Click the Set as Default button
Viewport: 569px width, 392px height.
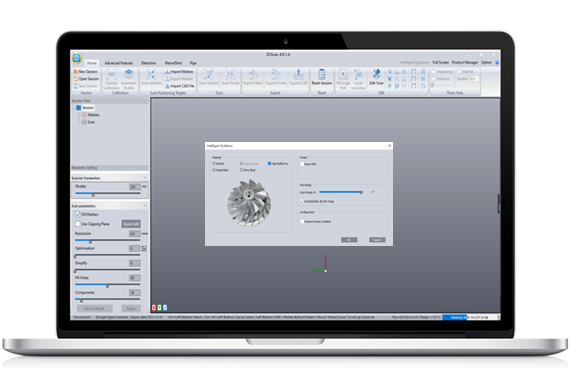tap(94, 309)
